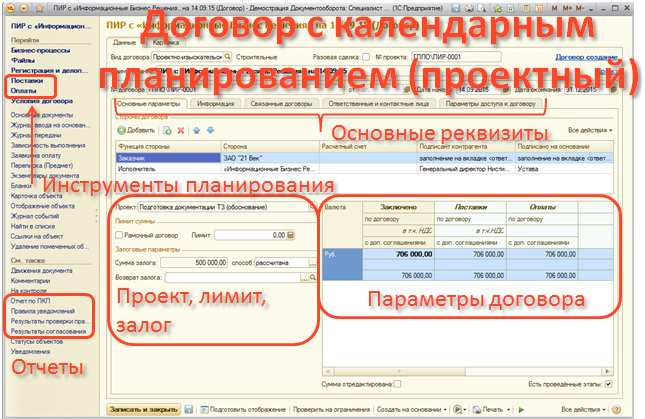
Task: Click the blue move up arrow
Action: 195,130
